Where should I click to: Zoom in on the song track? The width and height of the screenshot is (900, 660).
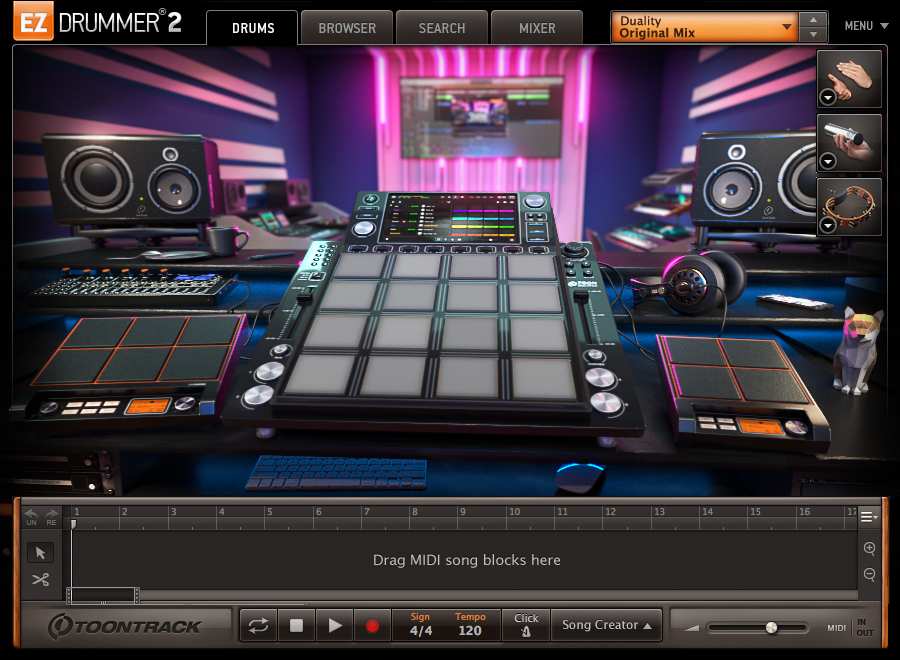point(870,549)
